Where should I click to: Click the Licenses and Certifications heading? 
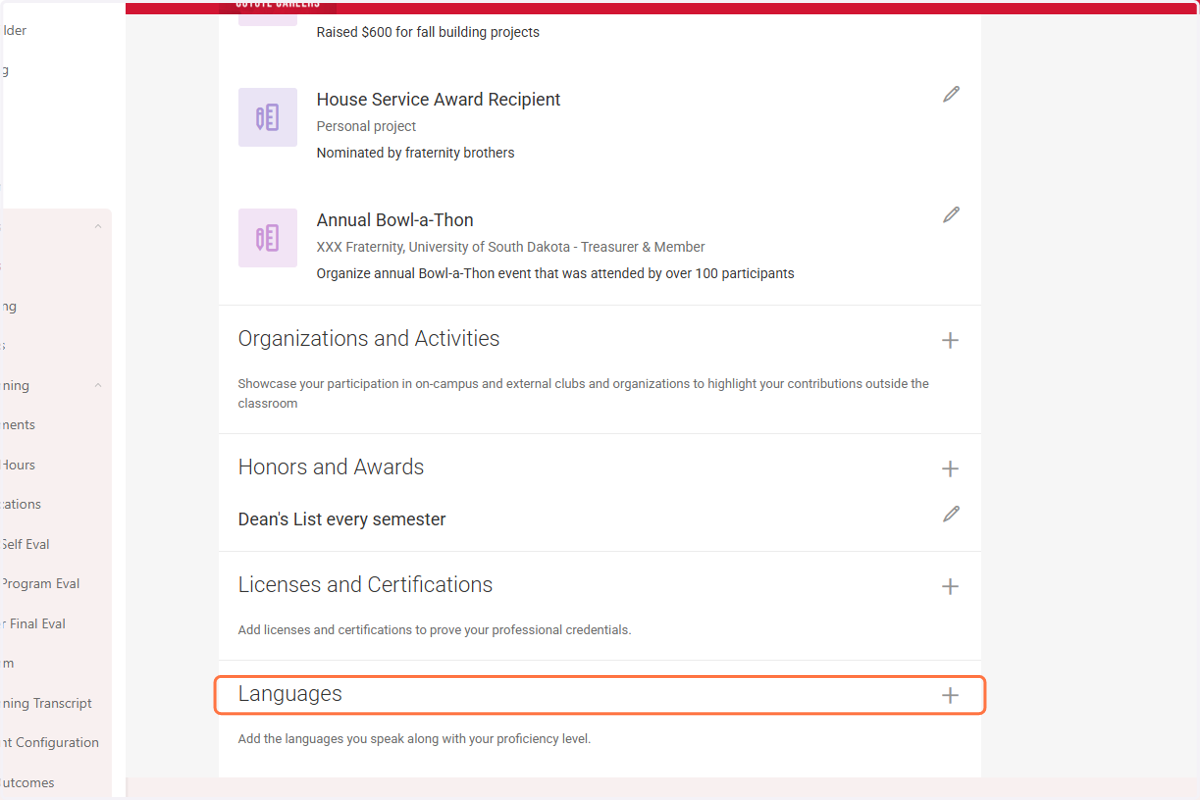tap(365, 585)
